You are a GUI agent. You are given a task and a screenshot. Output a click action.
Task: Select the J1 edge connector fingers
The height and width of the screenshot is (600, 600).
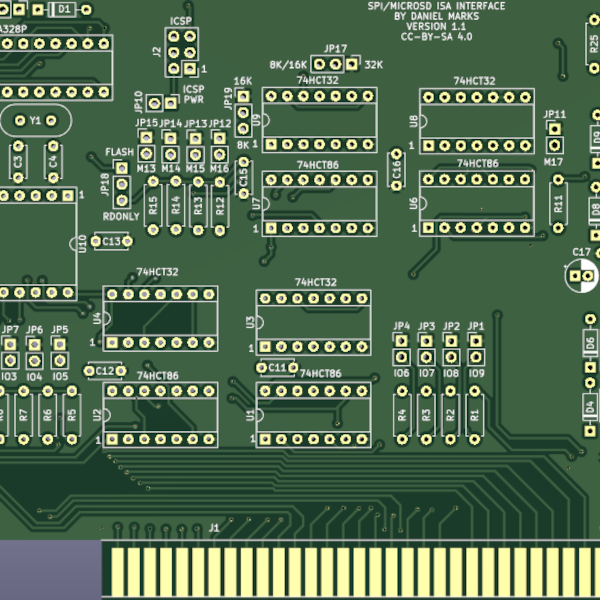[x=350, y=571]
